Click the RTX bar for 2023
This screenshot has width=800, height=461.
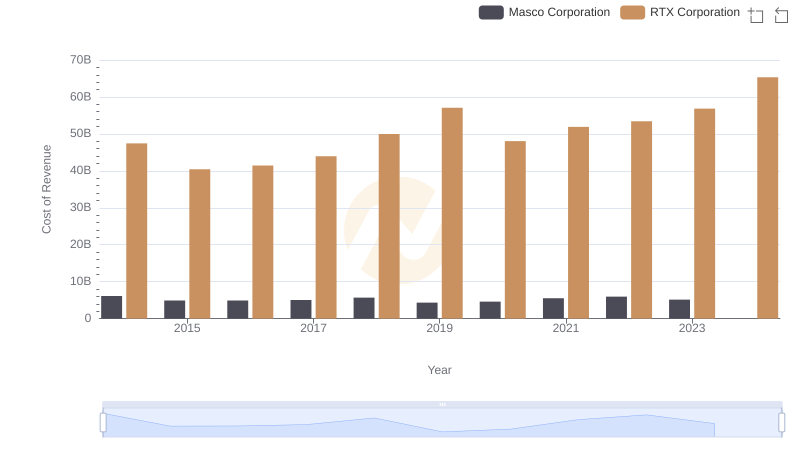coord(705,213)
